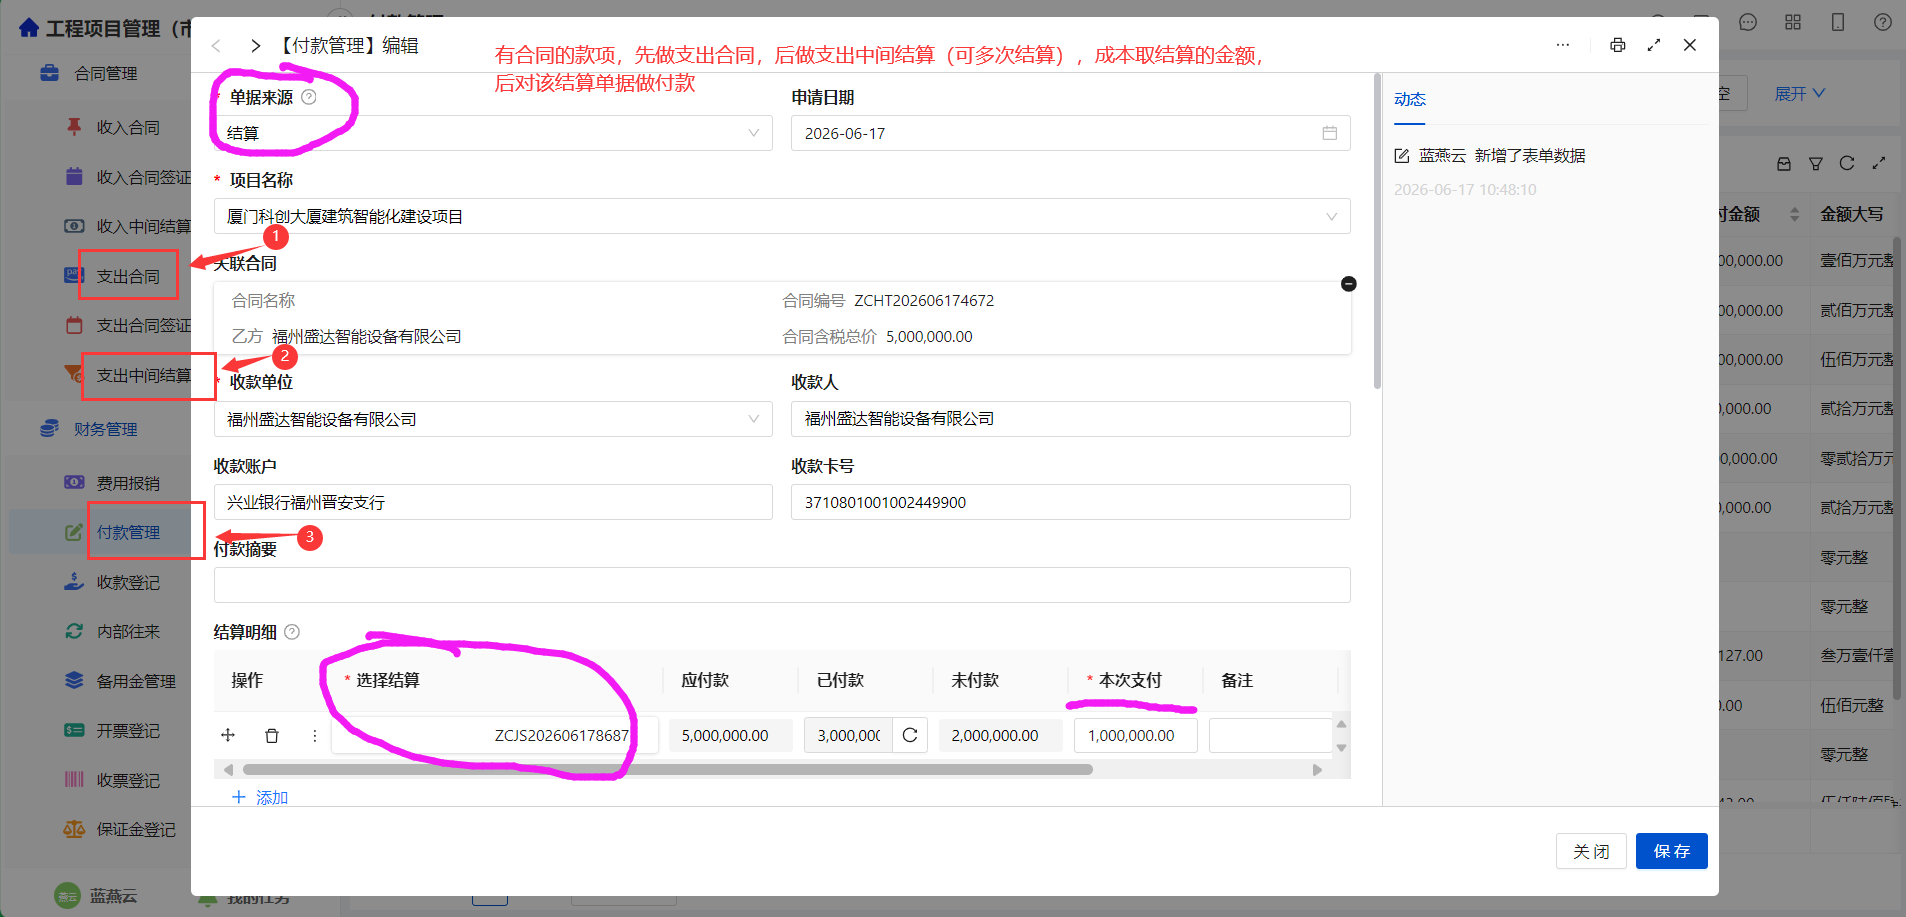Image resolution: width=1906 pixels, height=917 pixels.
Task: Select 收款登记 in the sidebar menu
Action: click(128, 582)
